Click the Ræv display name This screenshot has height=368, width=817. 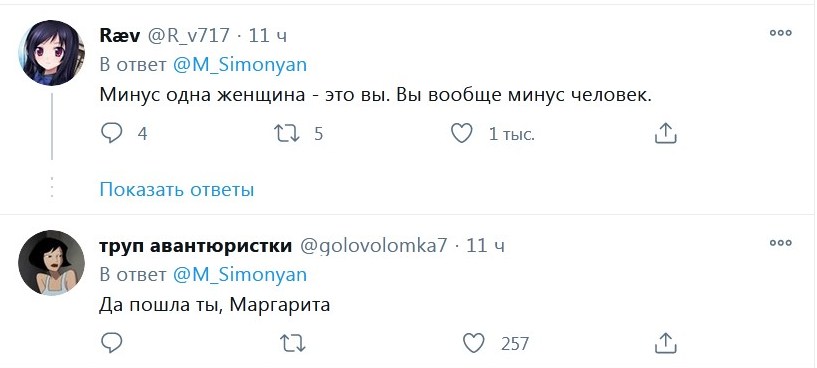(x=119, y=35)
